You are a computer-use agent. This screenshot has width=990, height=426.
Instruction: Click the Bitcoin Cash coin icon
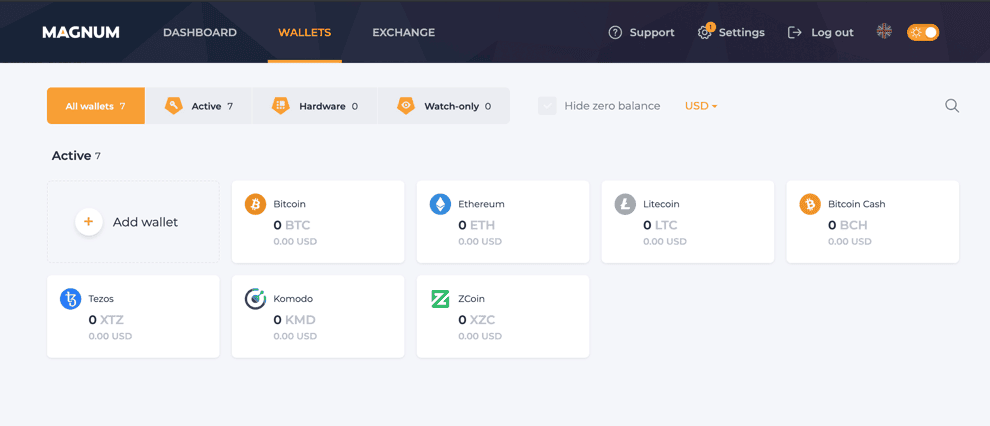[810, 204]
